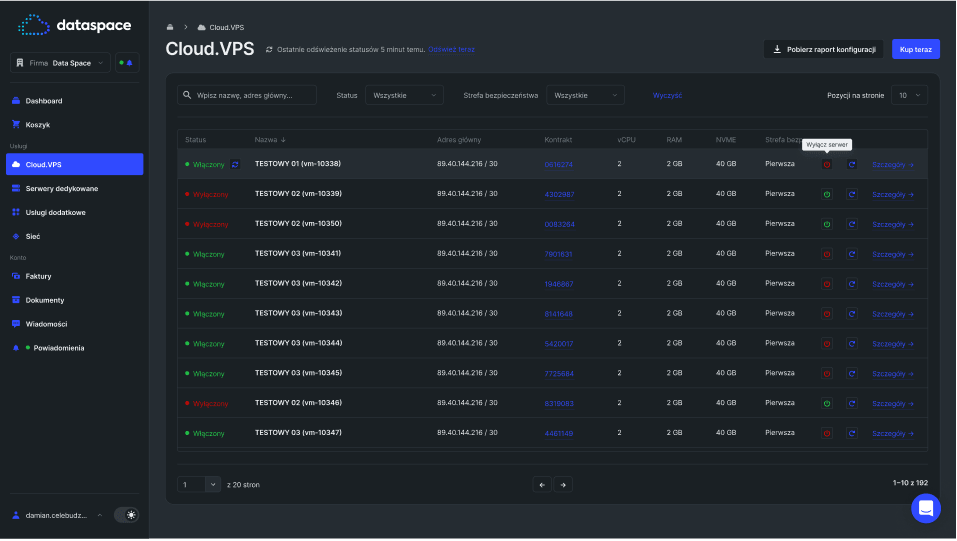Restart server TESTOWY 02 (vm-10346)

click(x=852, y=404)
